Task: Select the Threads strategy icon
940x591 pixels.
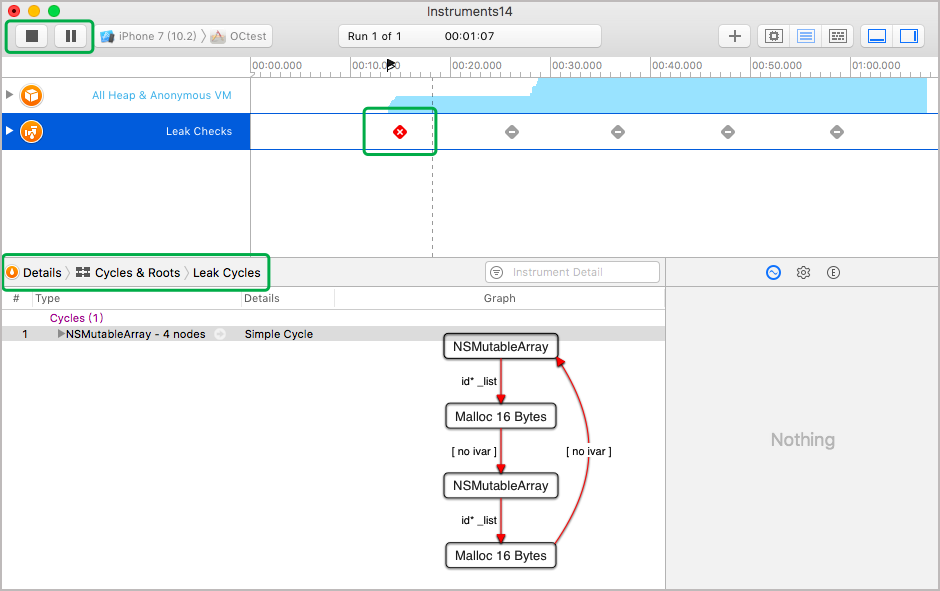Action: 838,36
